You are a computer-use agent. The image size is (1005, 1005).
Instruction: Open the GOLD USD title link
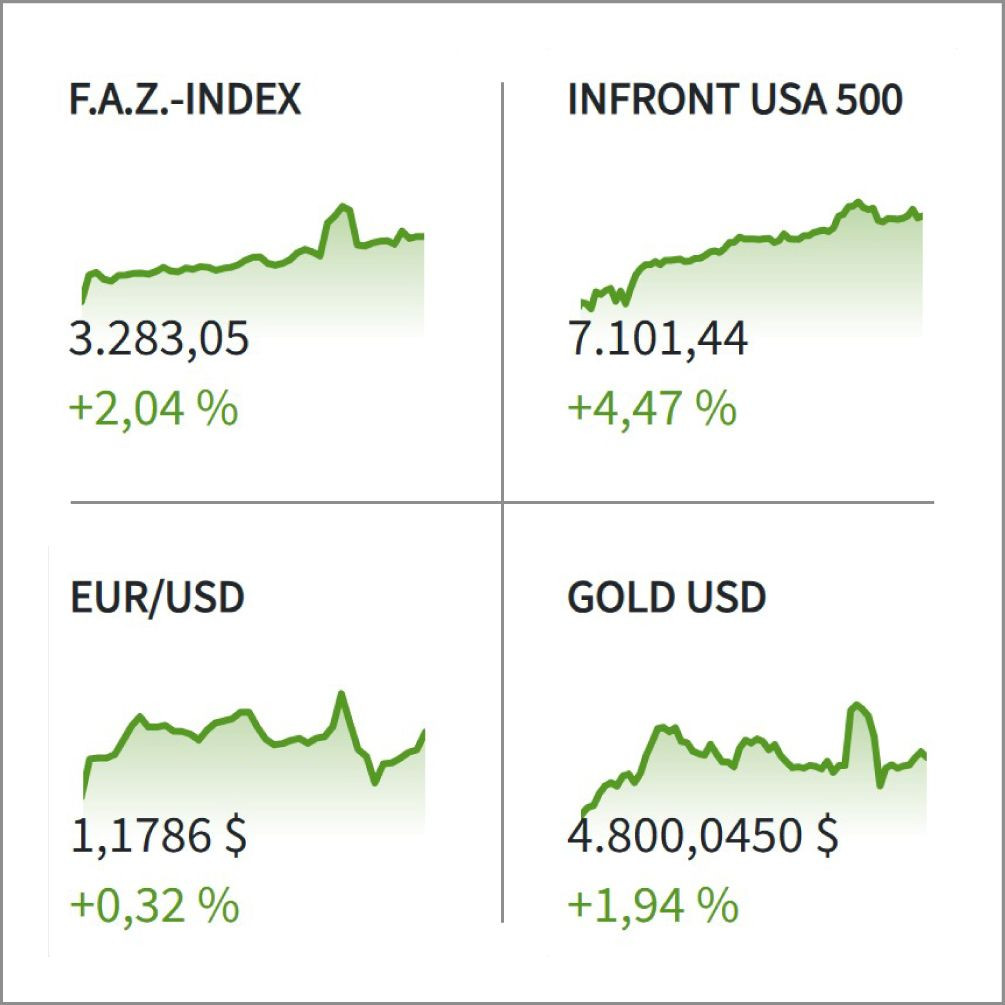[666, 597]
